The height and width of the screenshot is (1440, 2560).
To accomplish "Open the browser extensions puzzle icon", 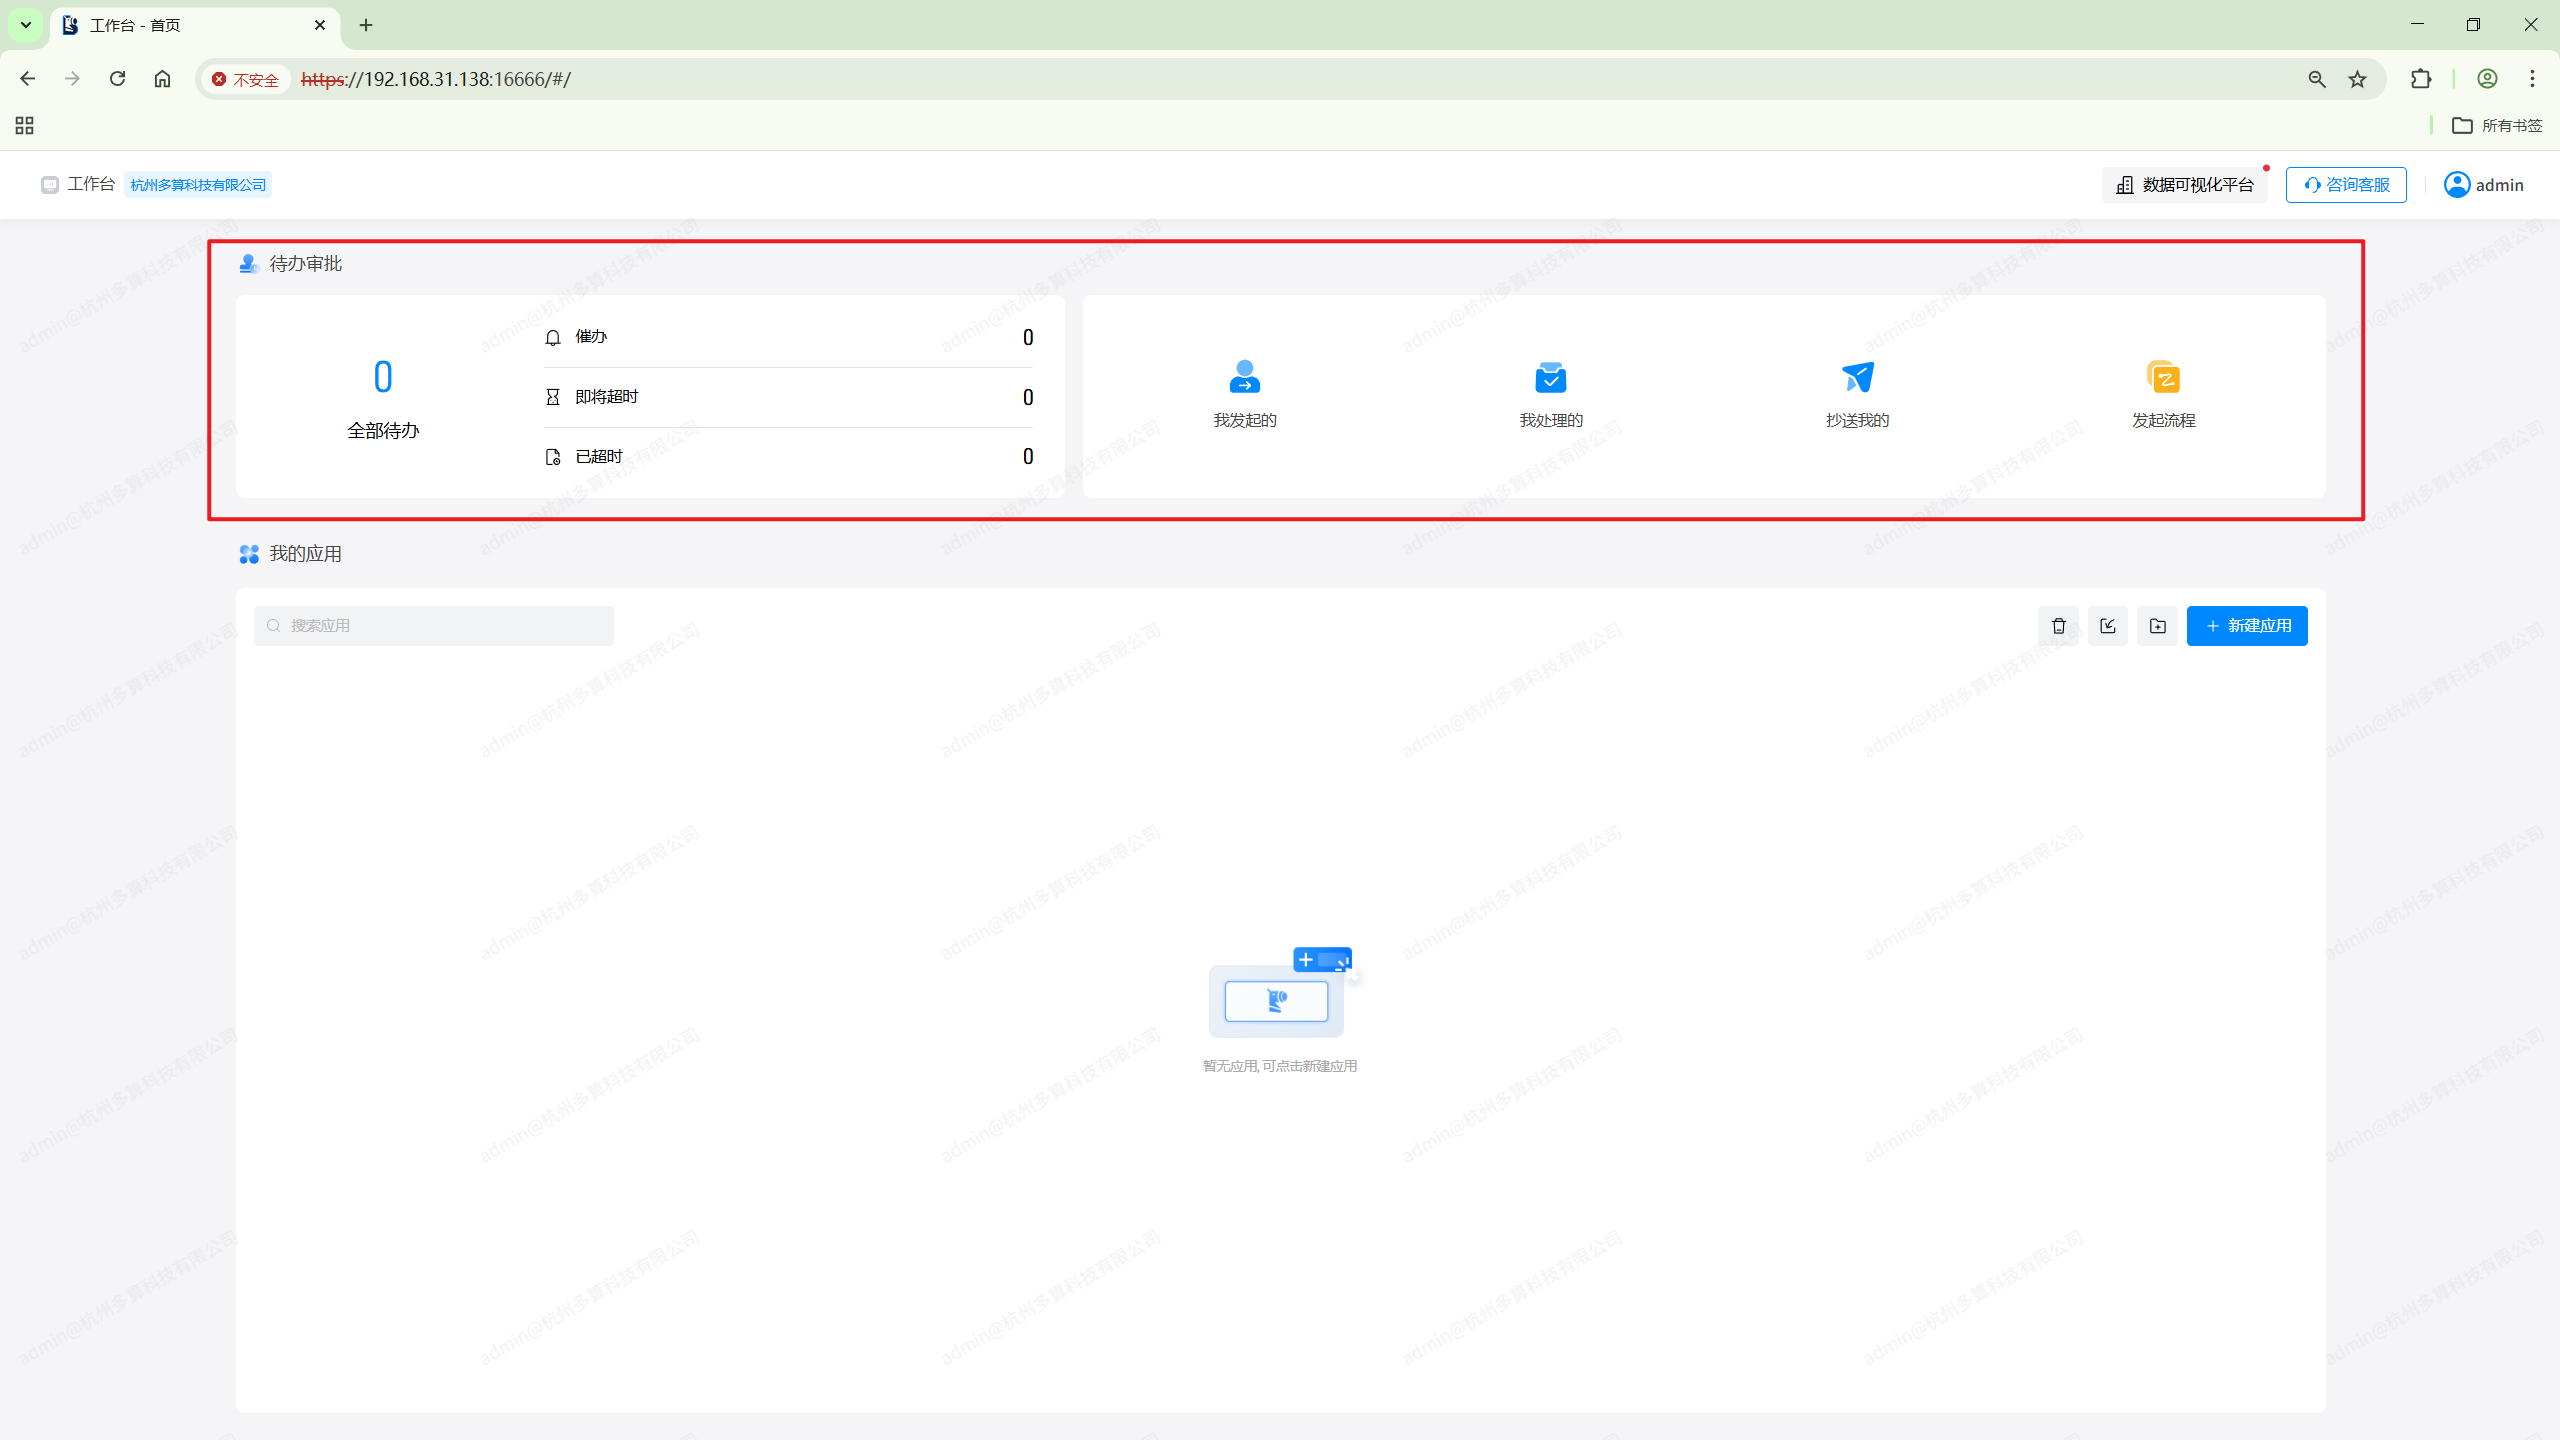I will (x=2420, y=79).
